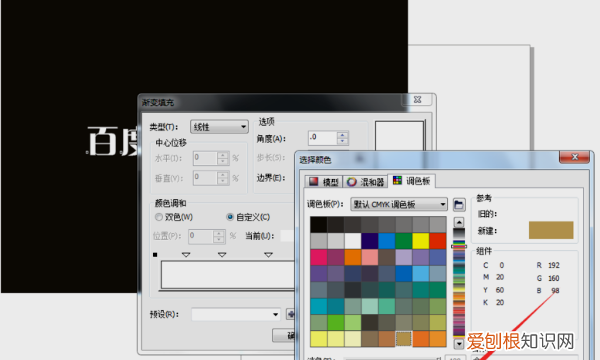Select the 双色 two-color radio button
600x360 pixels.
[x=158, y=217]
